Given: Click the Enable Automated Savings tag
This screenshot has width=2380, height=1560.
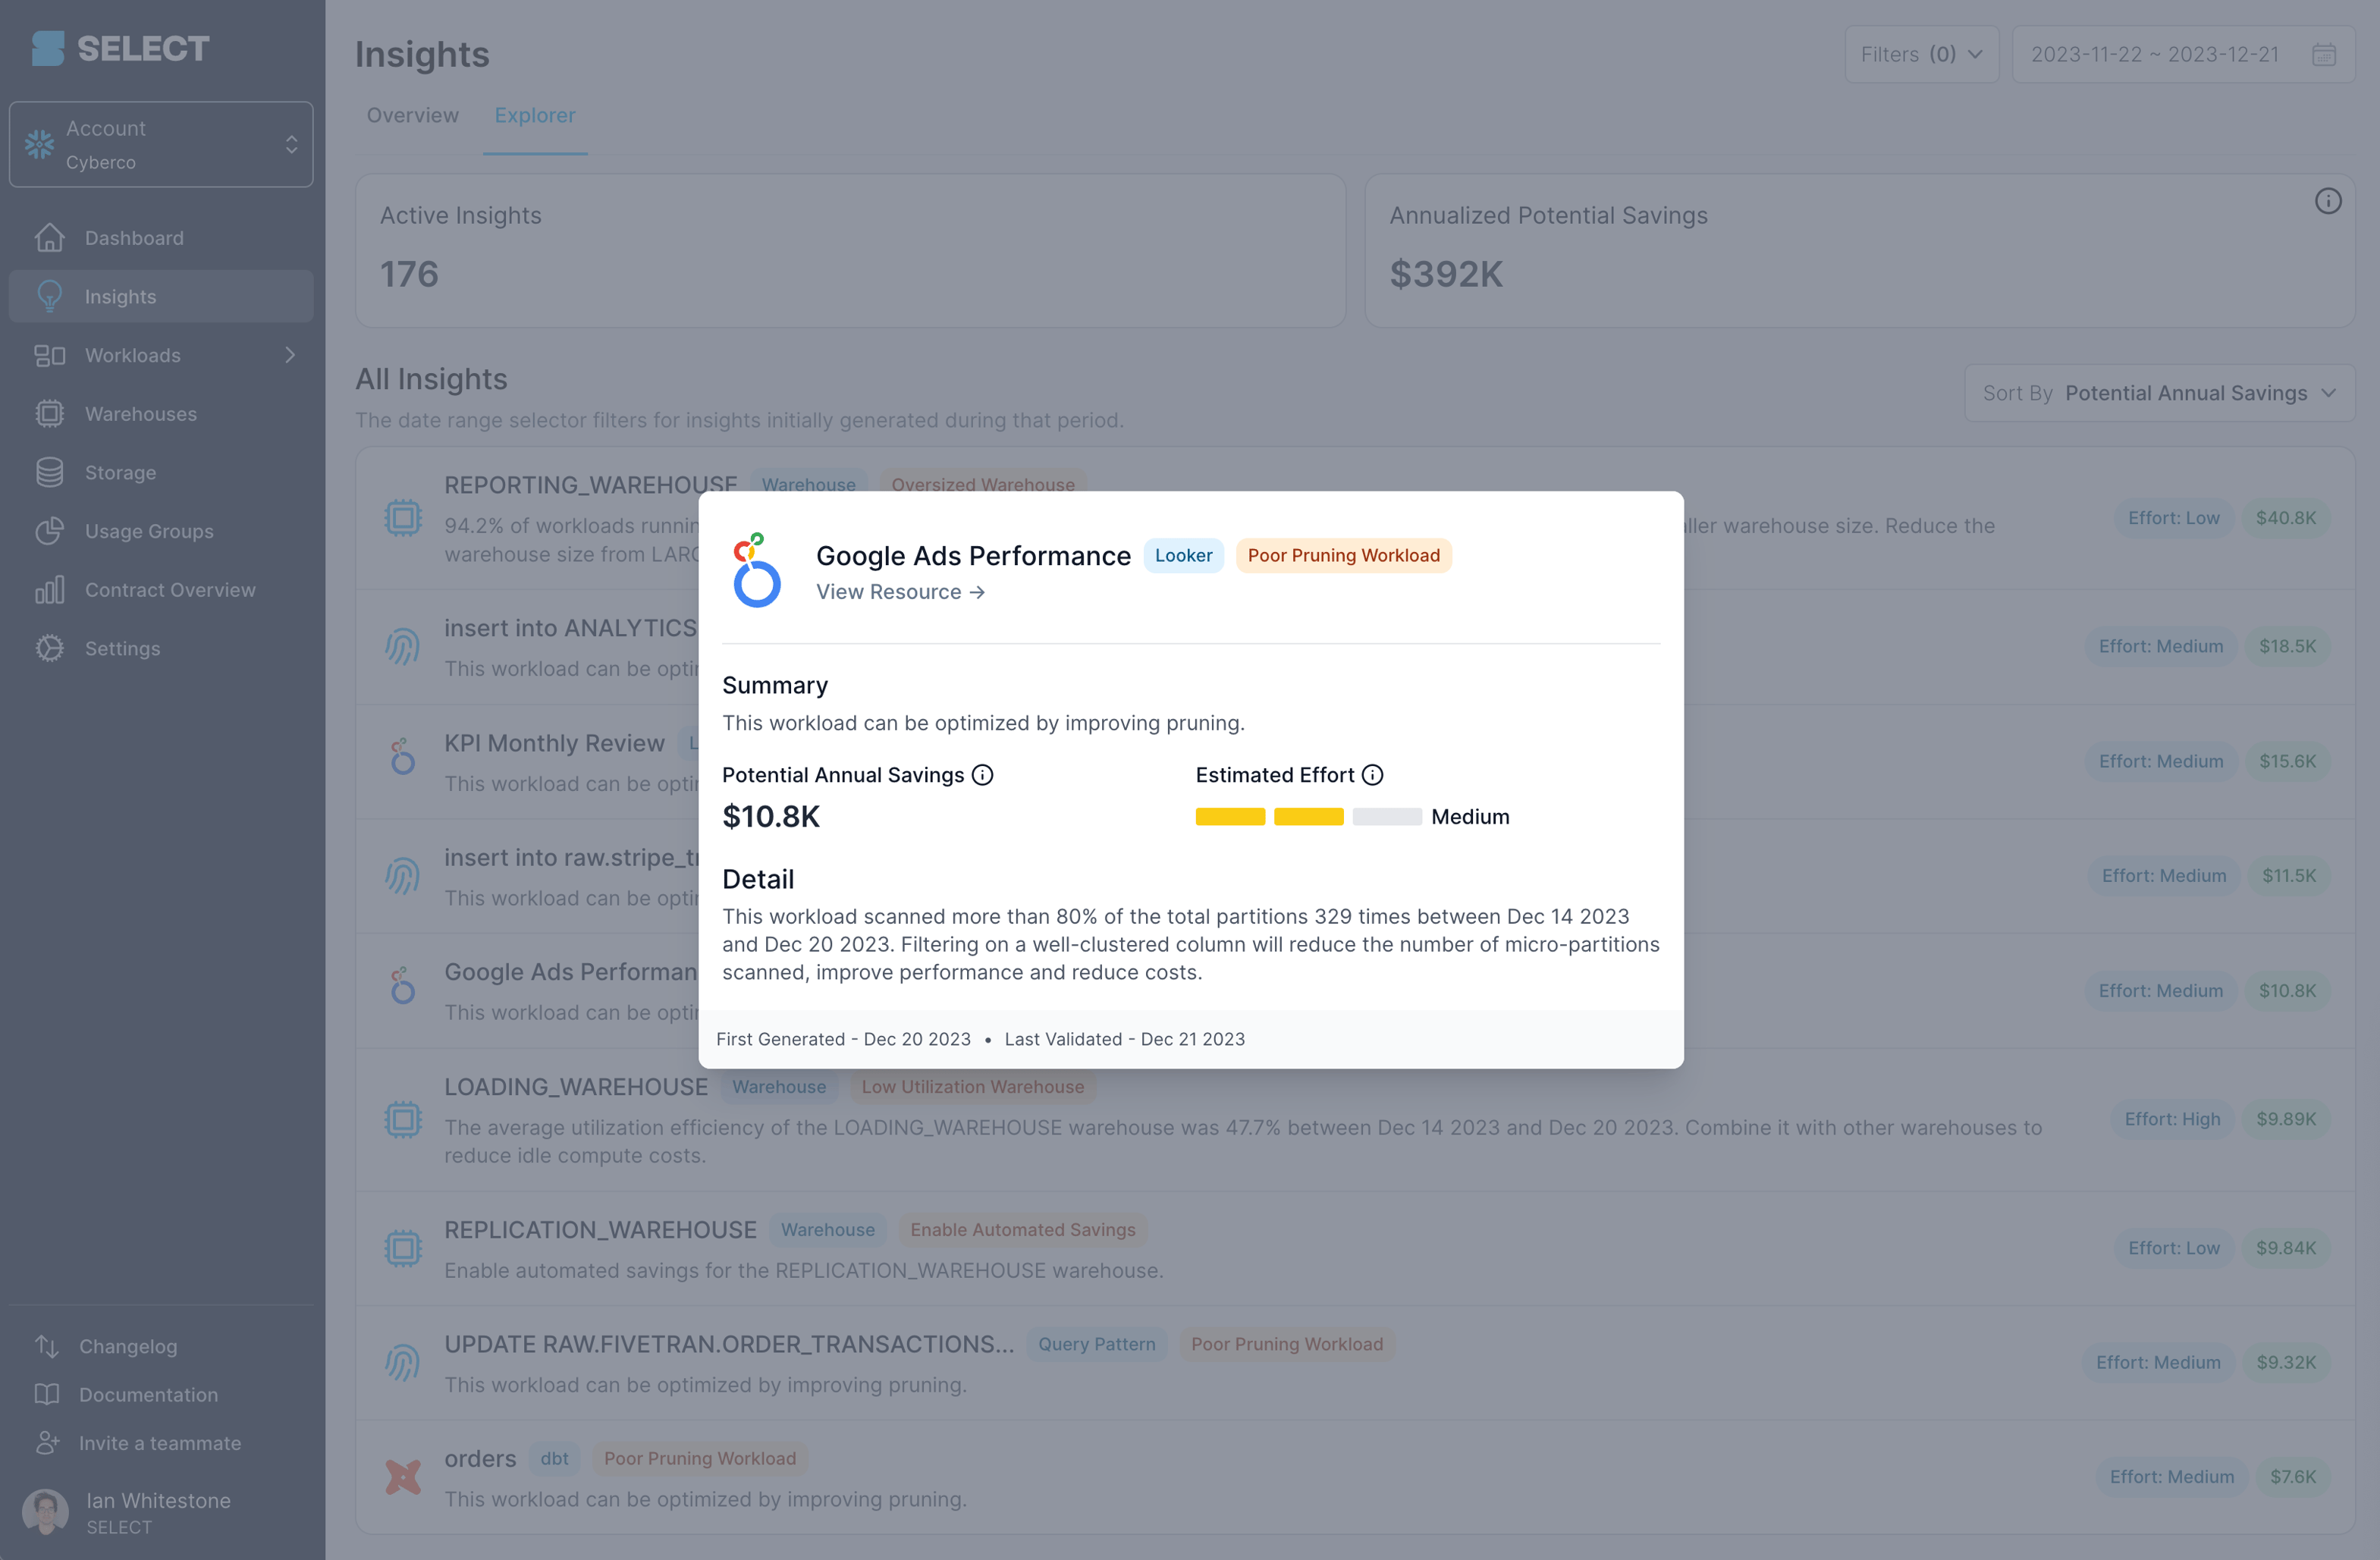Looking at the screenshot, I should [1022, 1230].
